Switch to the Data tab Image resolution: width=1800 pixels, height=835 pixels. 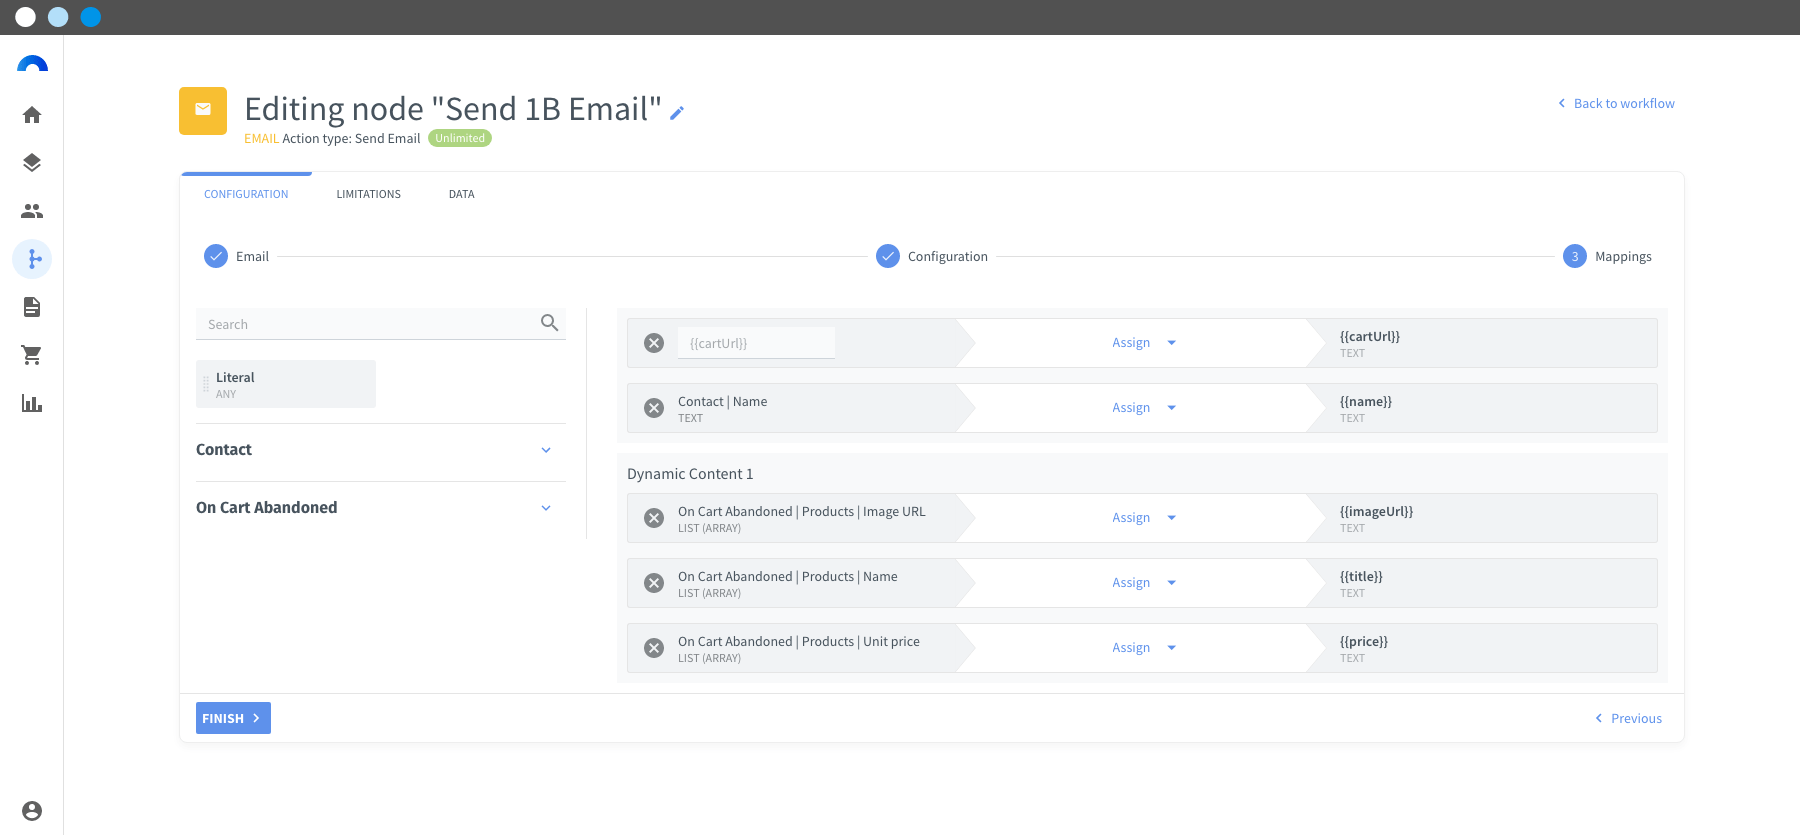(462, 194)
